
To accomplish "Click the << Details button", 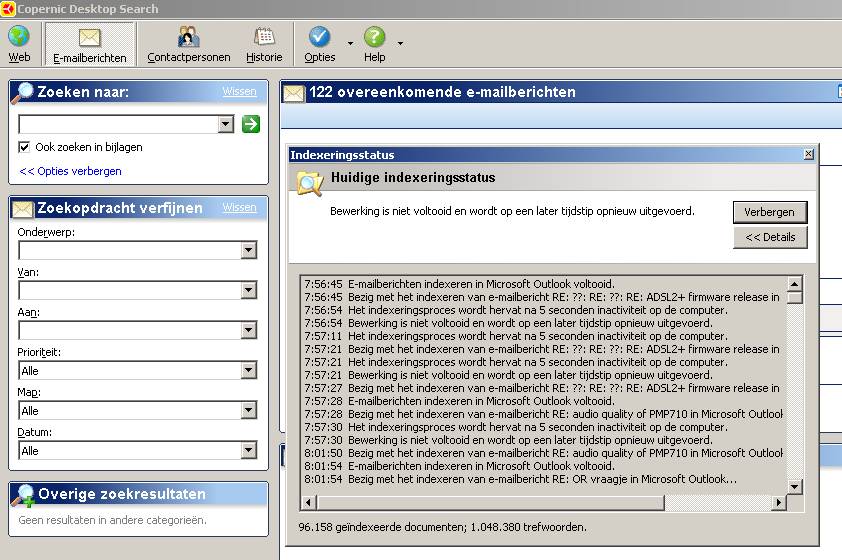I will 770,237.
